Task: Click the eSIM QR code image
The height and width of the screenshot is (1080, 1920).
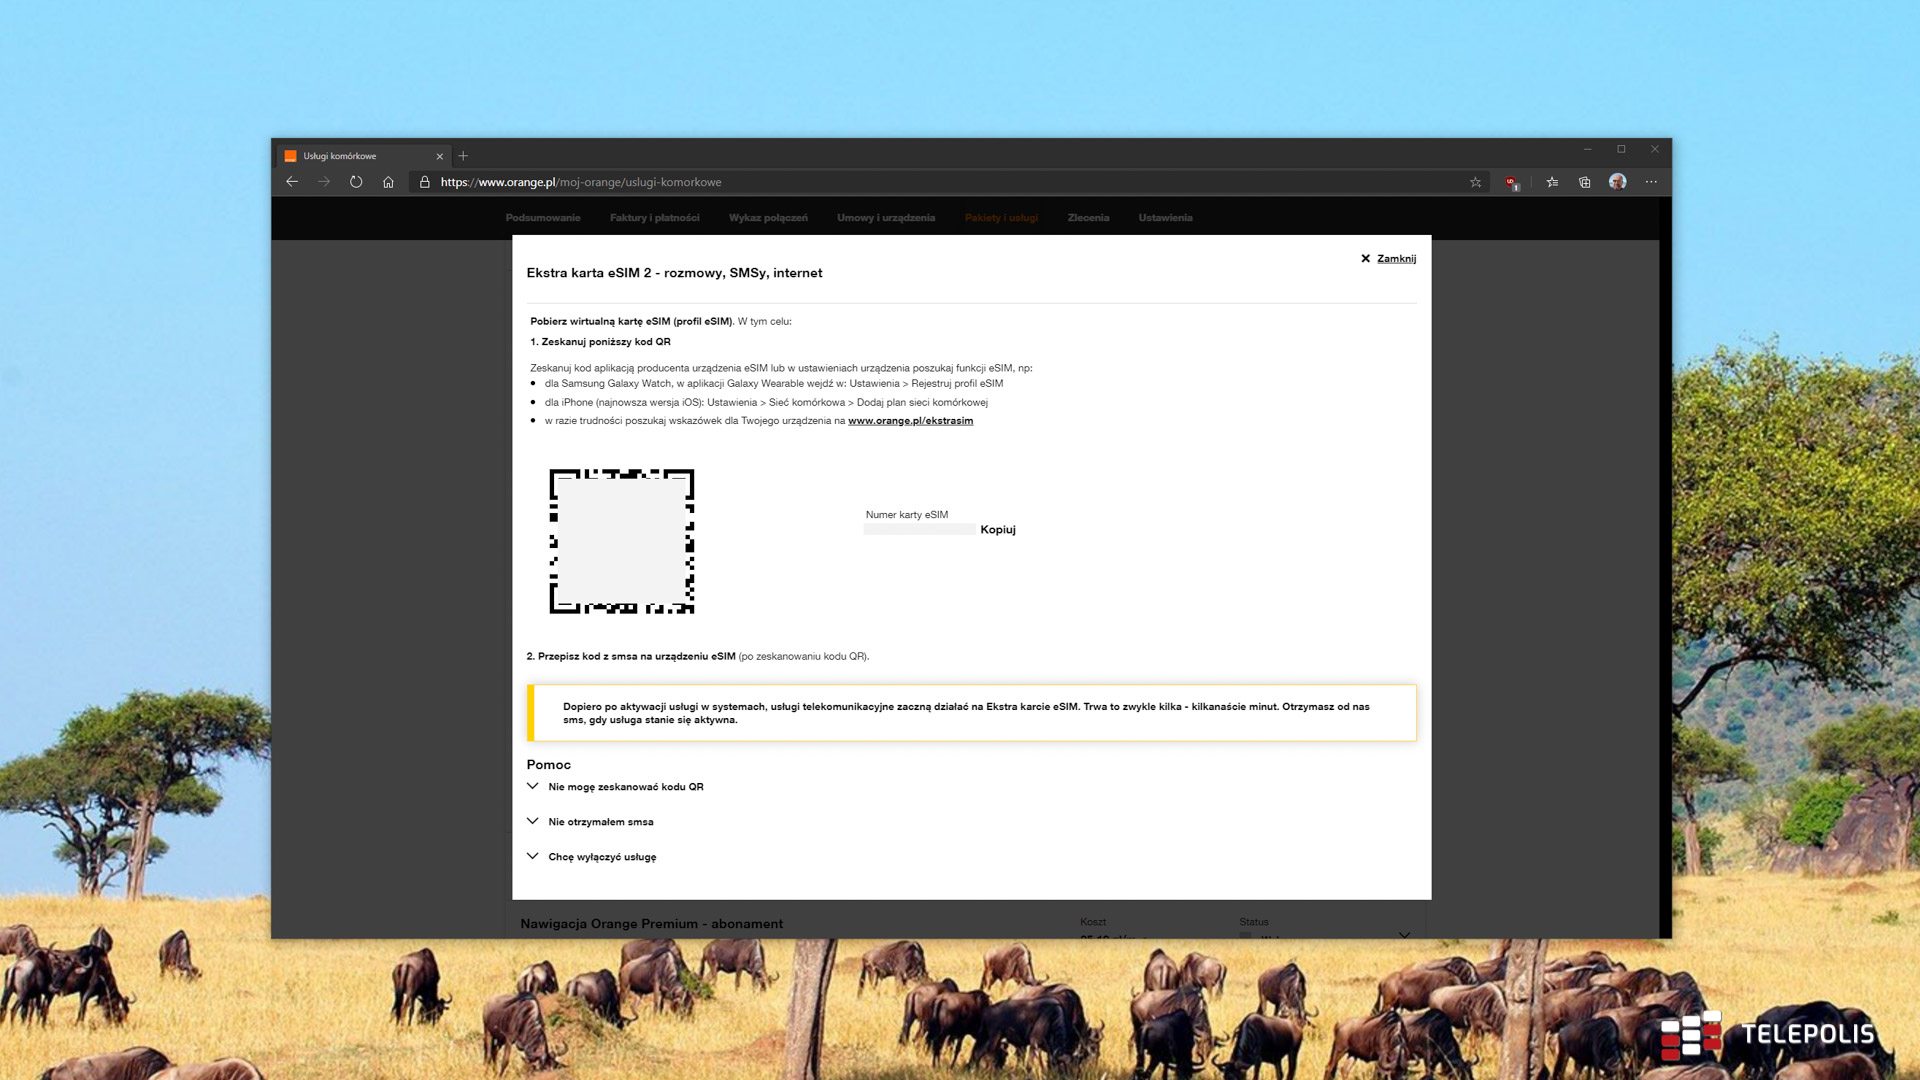Action: click(x=621, y=541)
